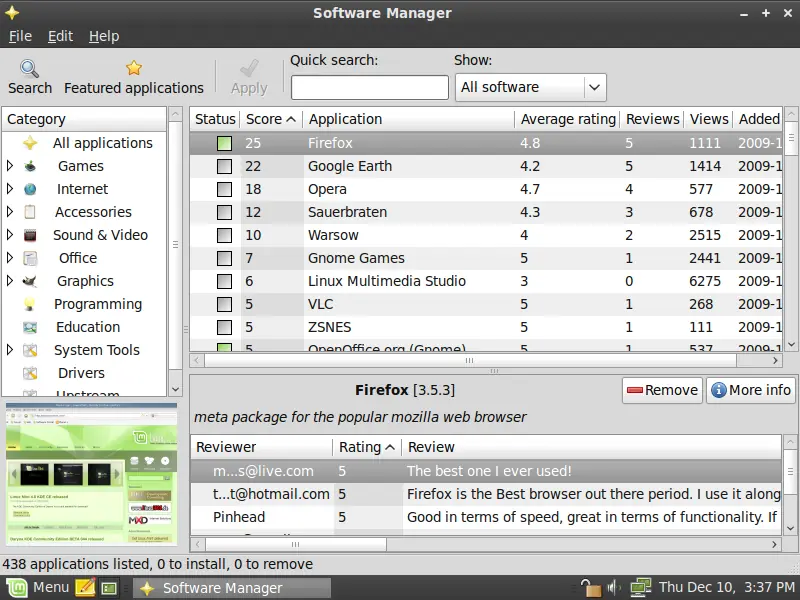
Task: Open Featured applications star icon
Action: (134, 69)
